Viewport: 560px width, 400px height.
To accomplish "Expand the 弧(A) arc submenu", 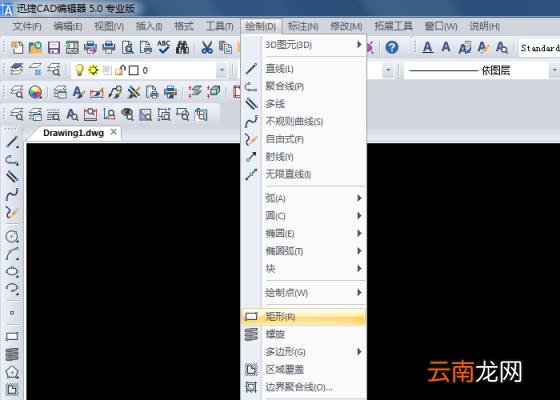I will (304, 198).
